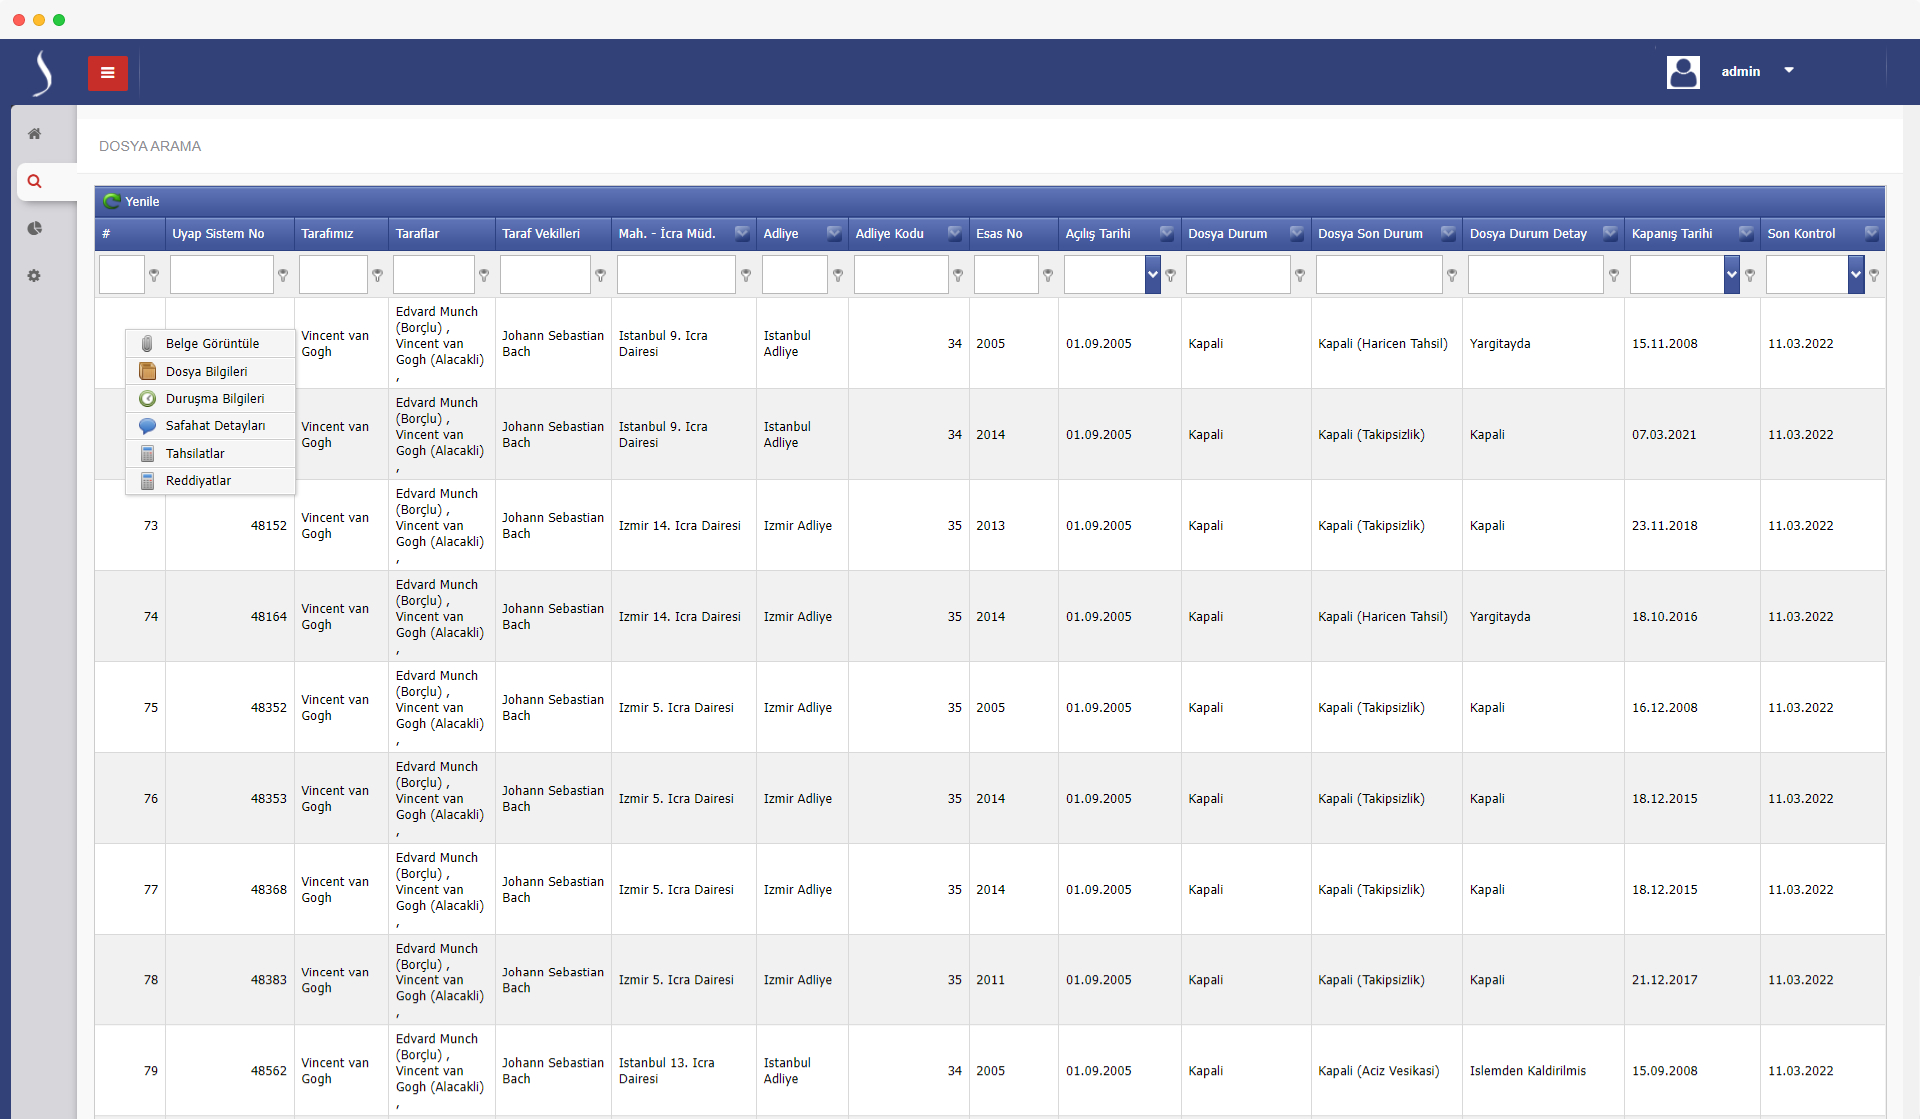The image size is (1920, 1119).
Task: Open the home icon in sidebar
Action: point(34,134)
